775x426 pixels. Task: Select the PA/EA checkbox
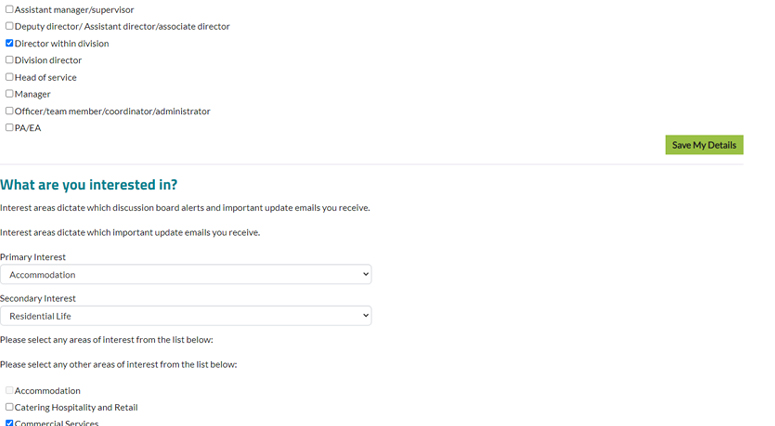point(9,128)
